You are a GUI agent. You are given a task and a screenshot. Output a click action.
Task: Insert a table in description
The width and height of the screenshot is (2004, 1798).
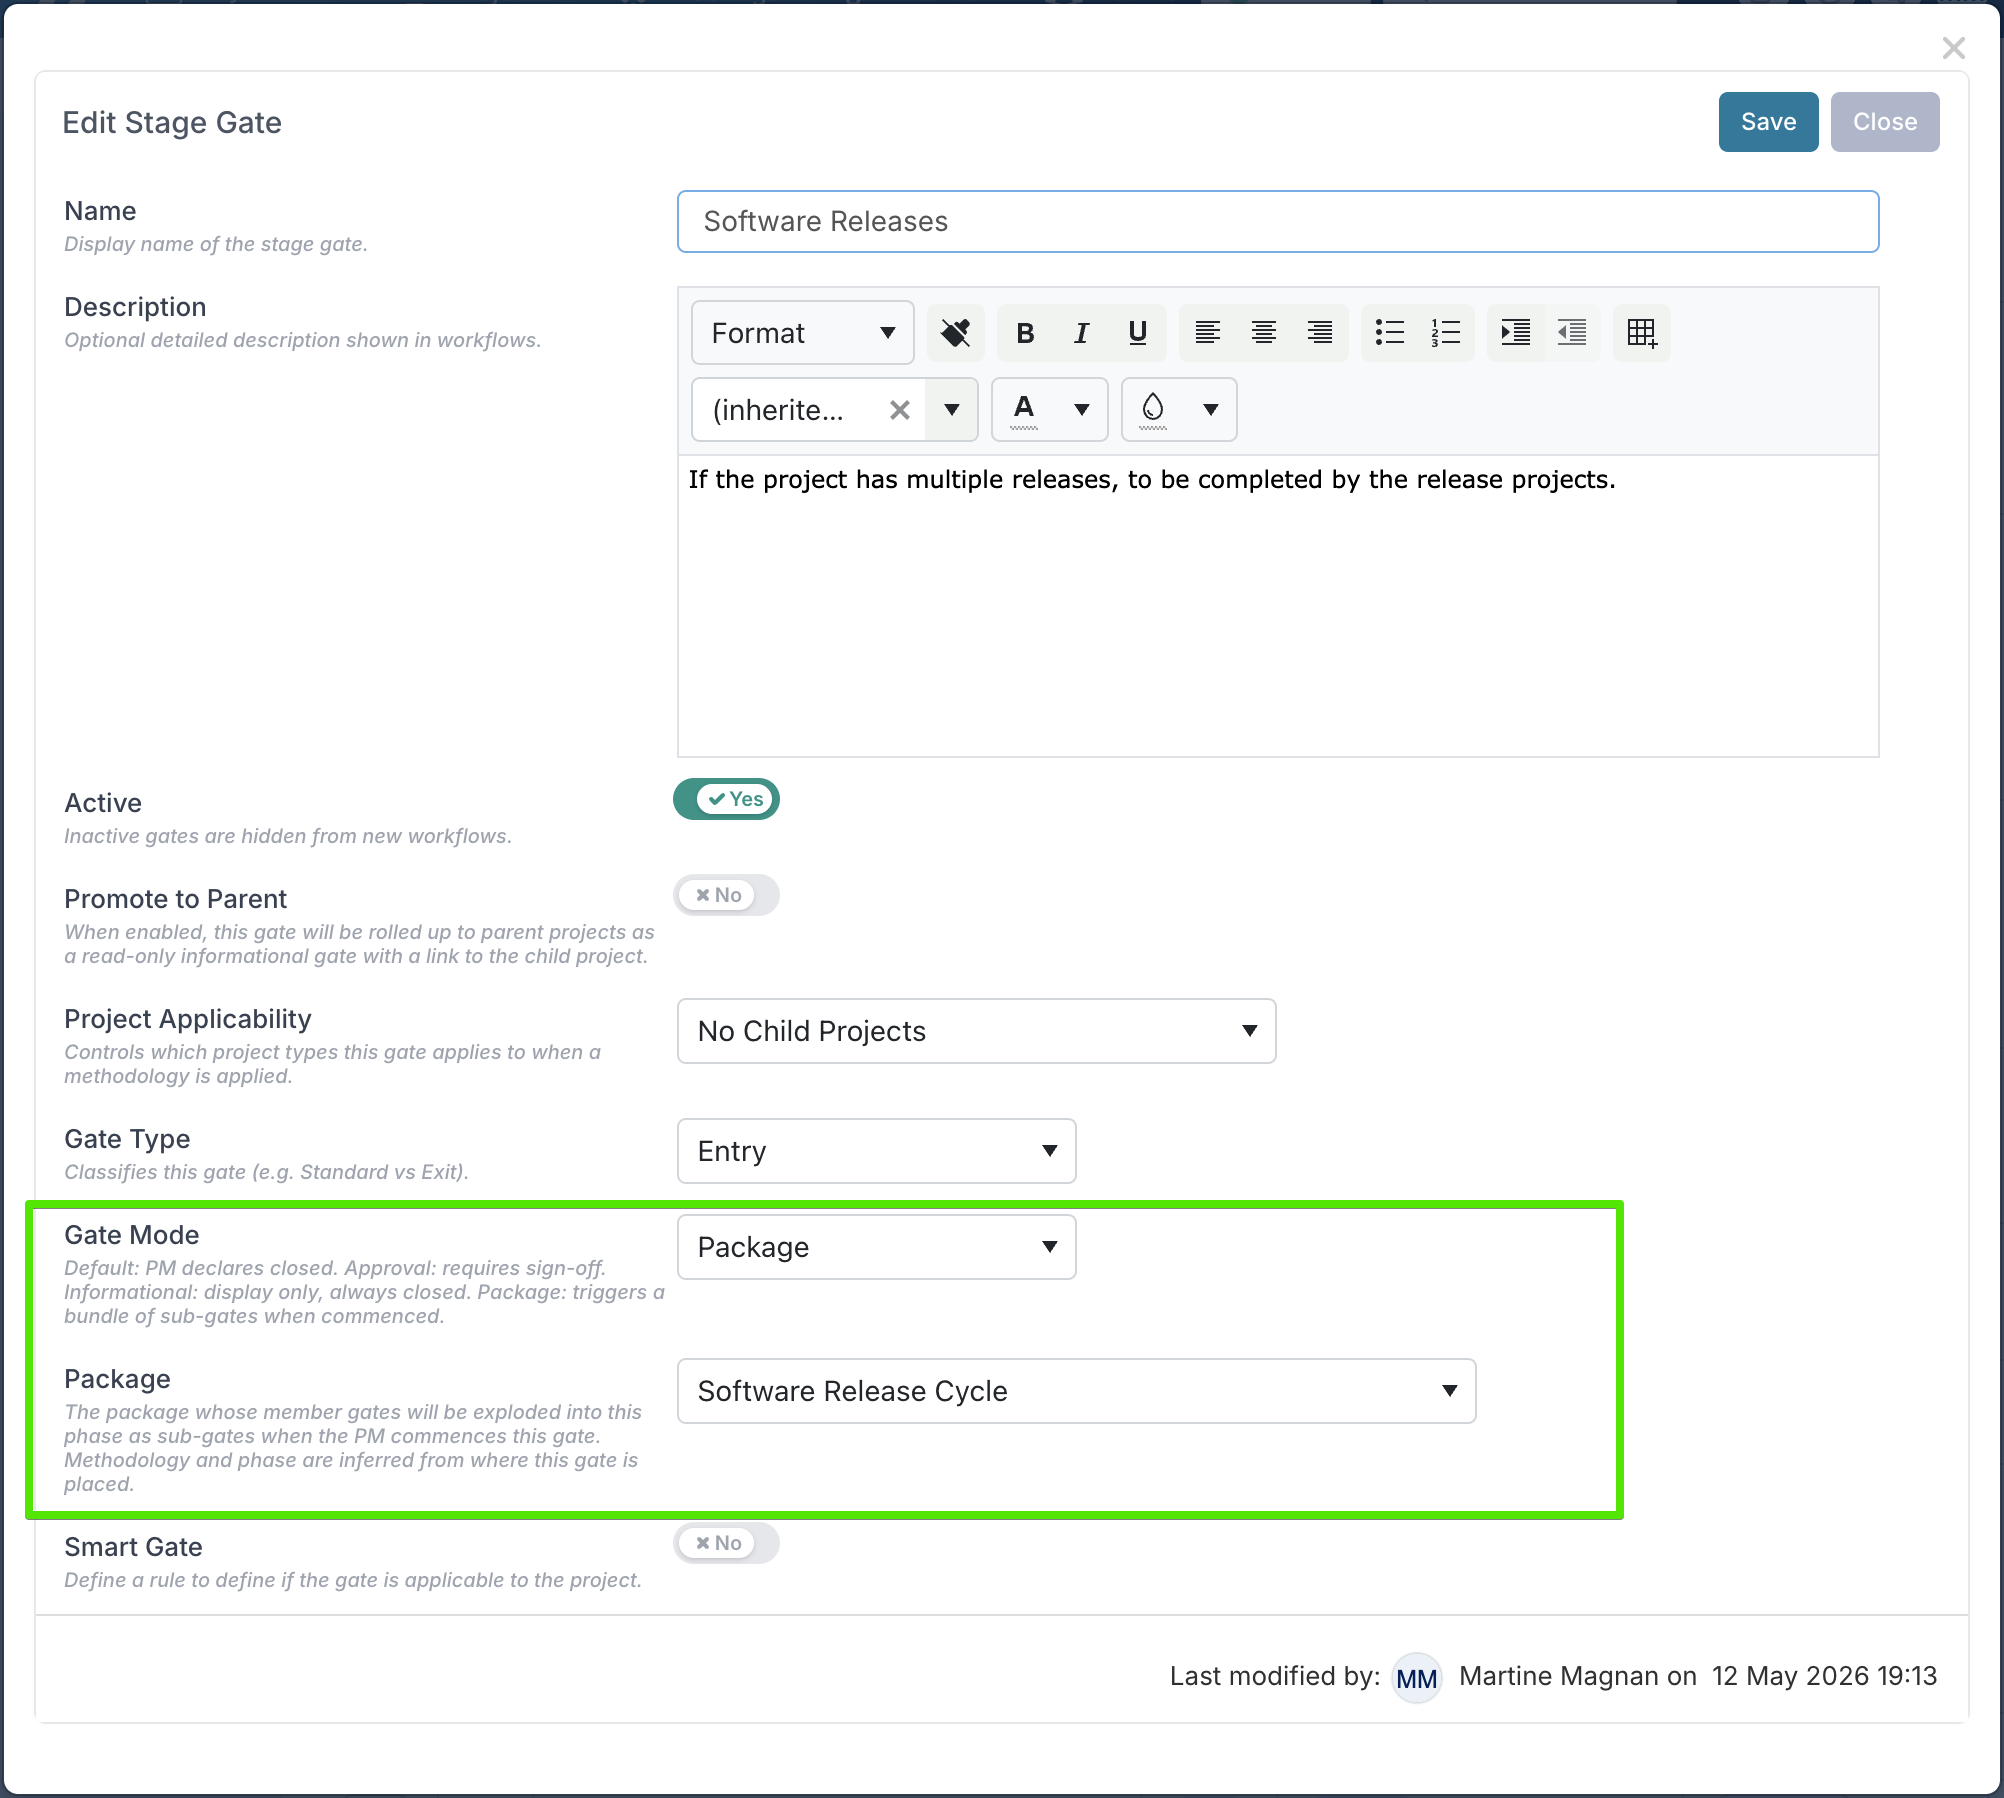pos(1641,333)
